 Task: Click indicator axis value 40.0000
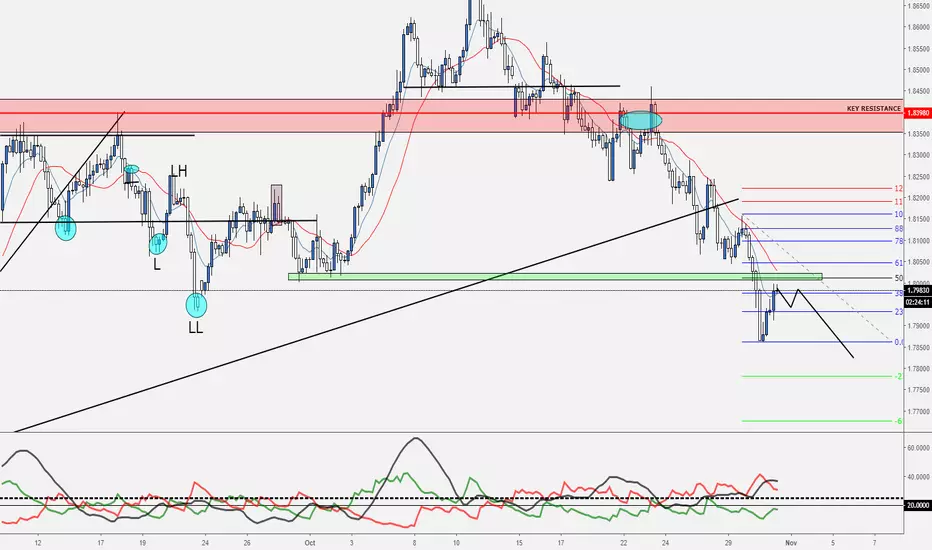[x=919, y=477]
